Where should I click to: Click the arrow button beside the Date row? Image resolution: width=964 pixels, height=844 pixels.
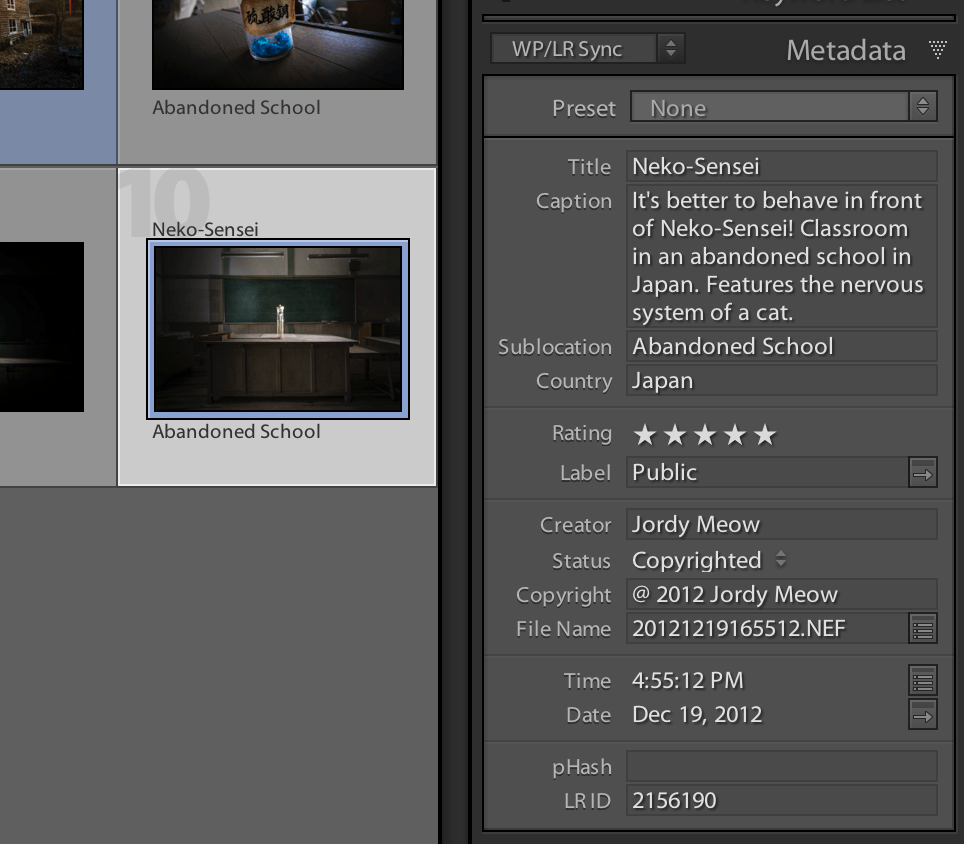click(923, 715)
